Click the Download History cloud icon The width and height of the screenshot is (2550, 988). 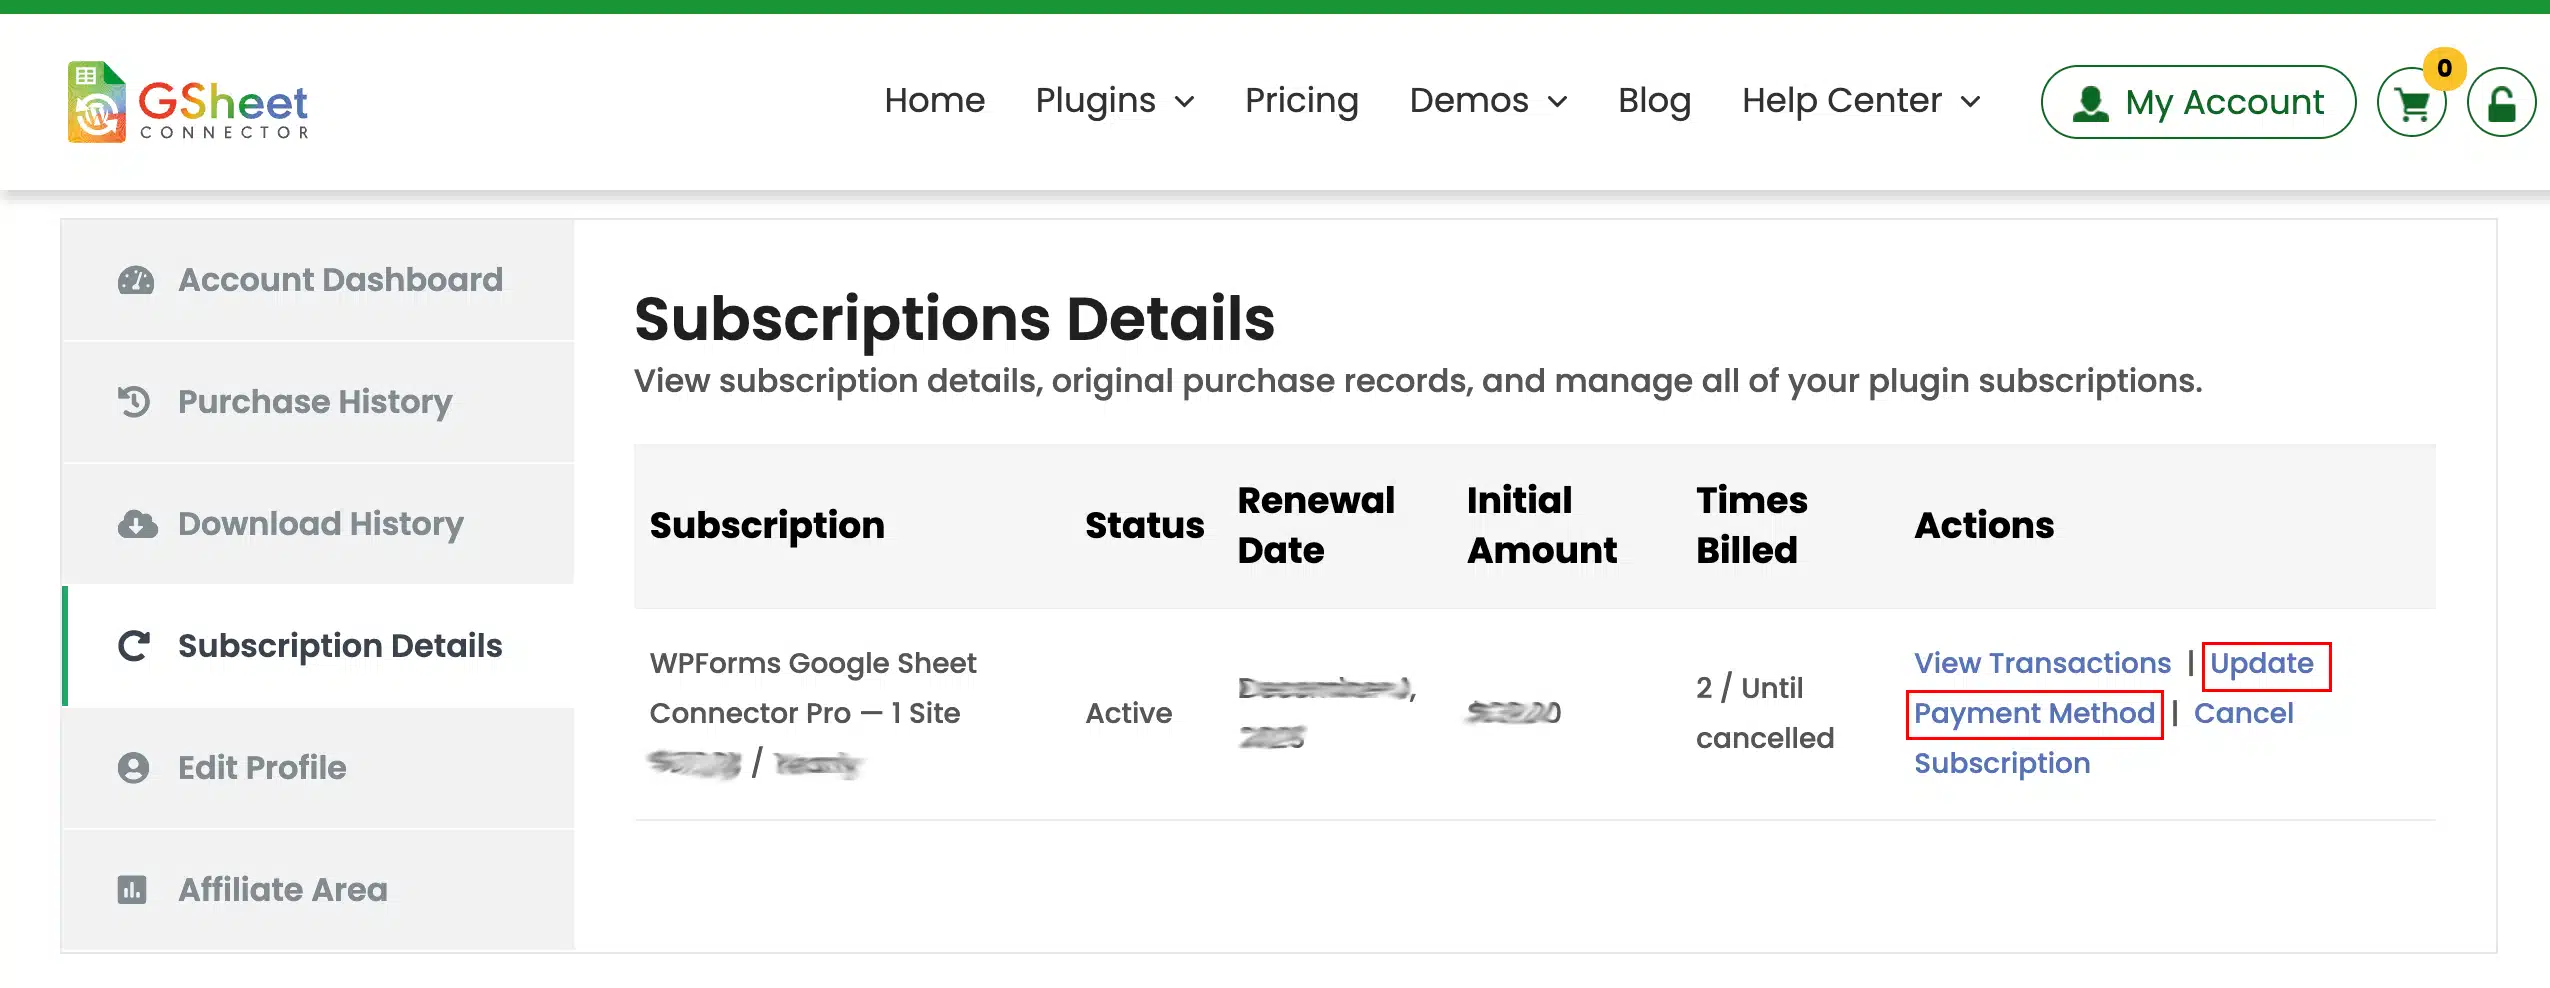click(x=137, y=524)
